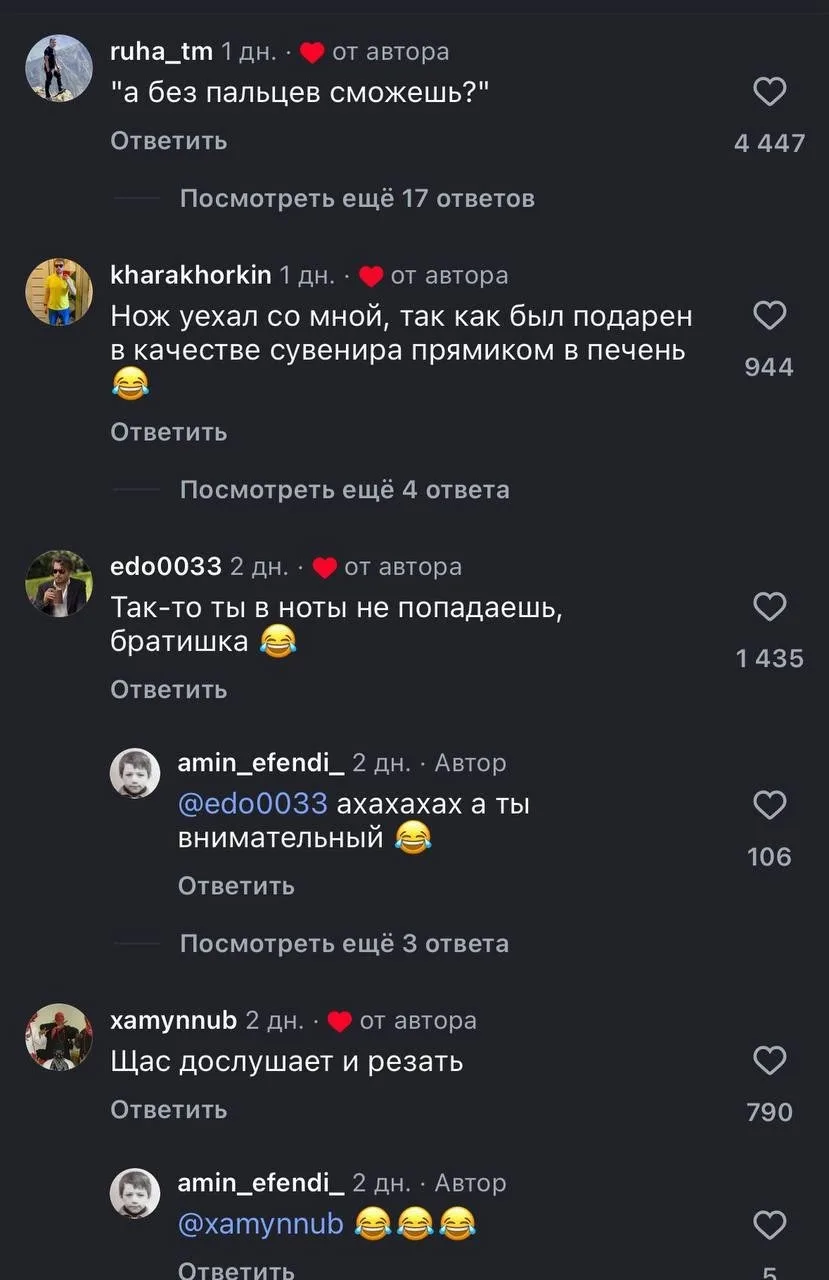The height and width of the screenshot is (1280, 829).
Task: Open amin_efendi_'s avatar in the xamynnub reply
Action: [134, 1194]
